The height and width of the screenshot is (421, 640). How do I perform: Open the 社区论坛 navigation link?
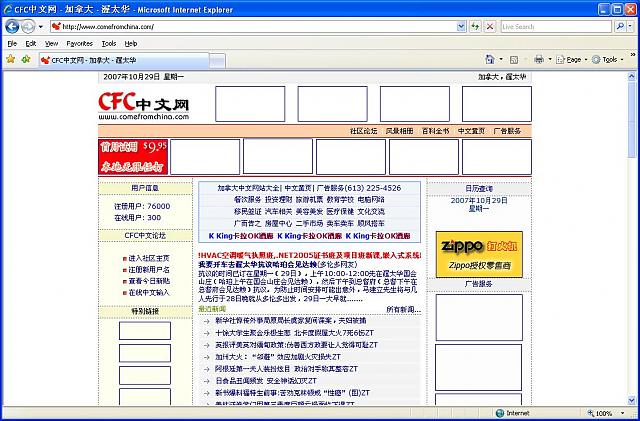coord(363,131)
